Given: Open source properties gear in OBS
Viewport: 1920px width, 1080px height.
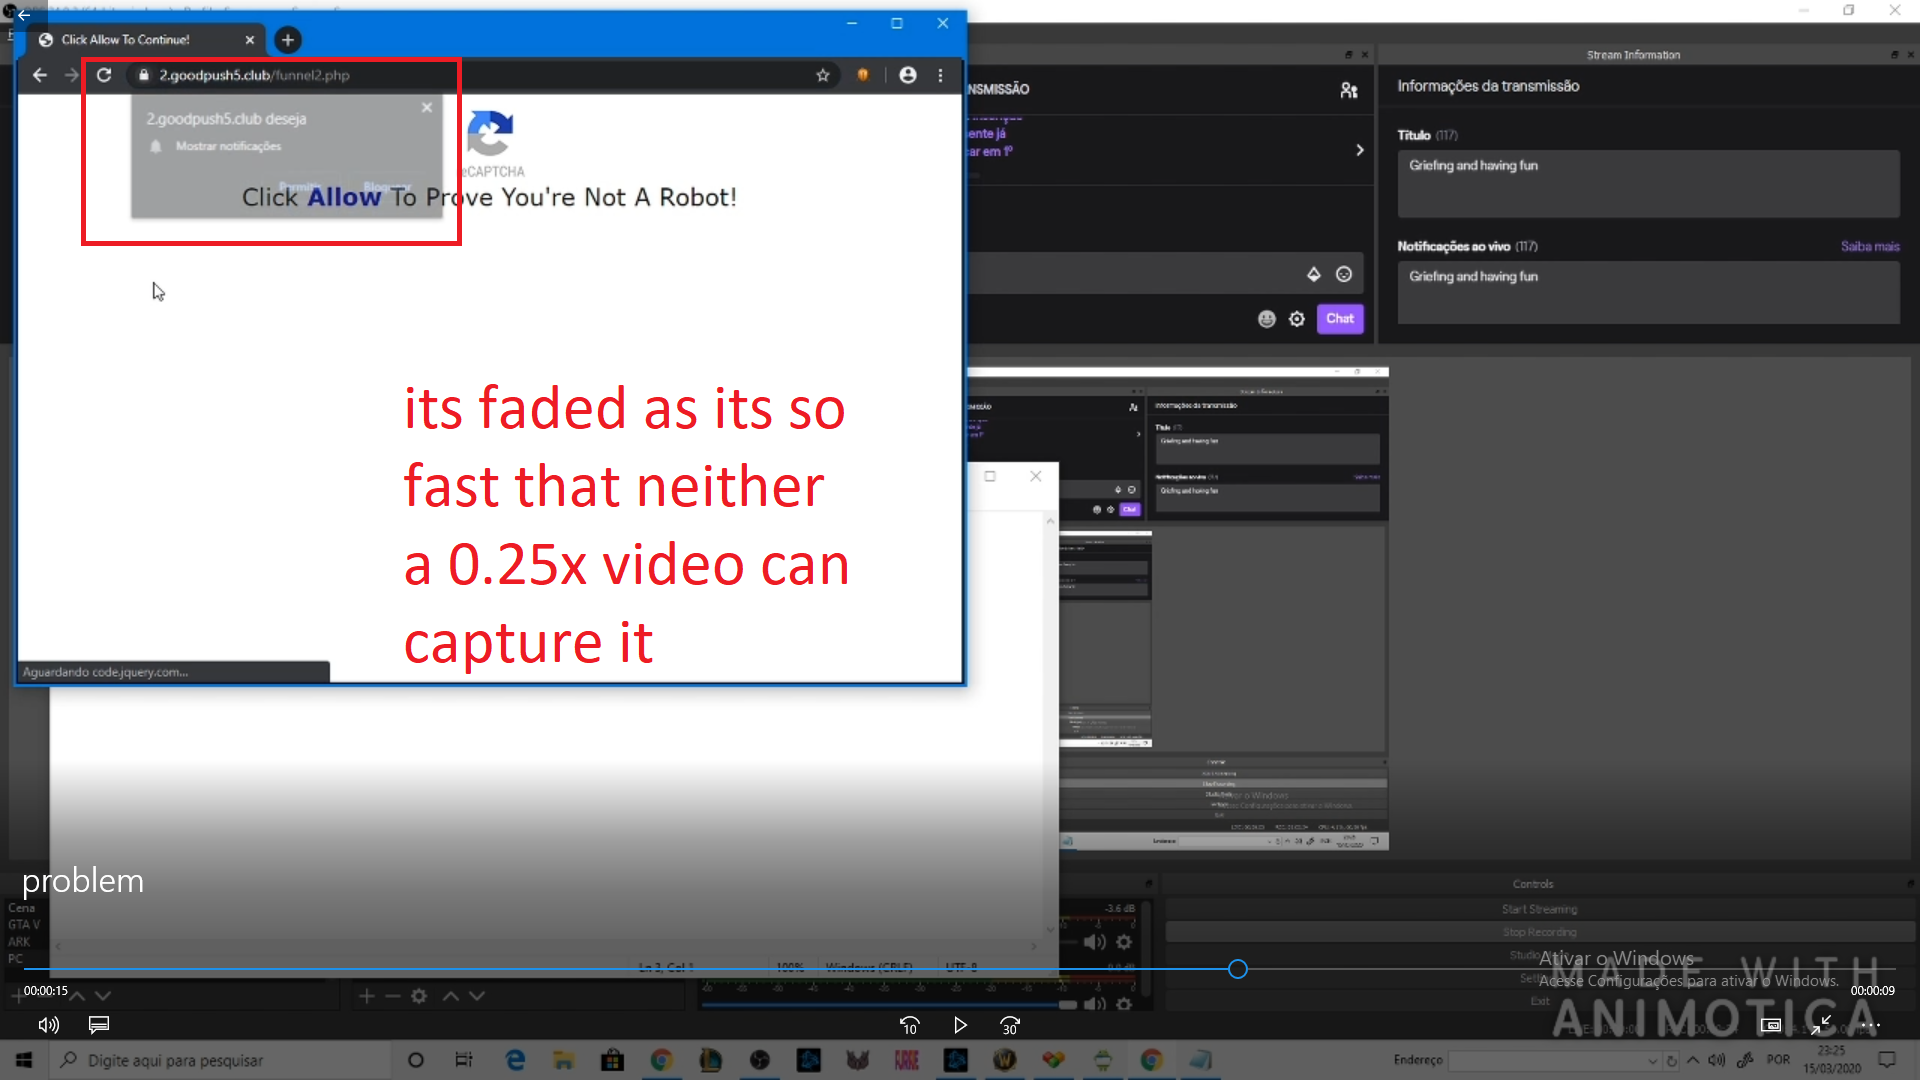Looking at the screenshot, I should [x=419, y=996].
